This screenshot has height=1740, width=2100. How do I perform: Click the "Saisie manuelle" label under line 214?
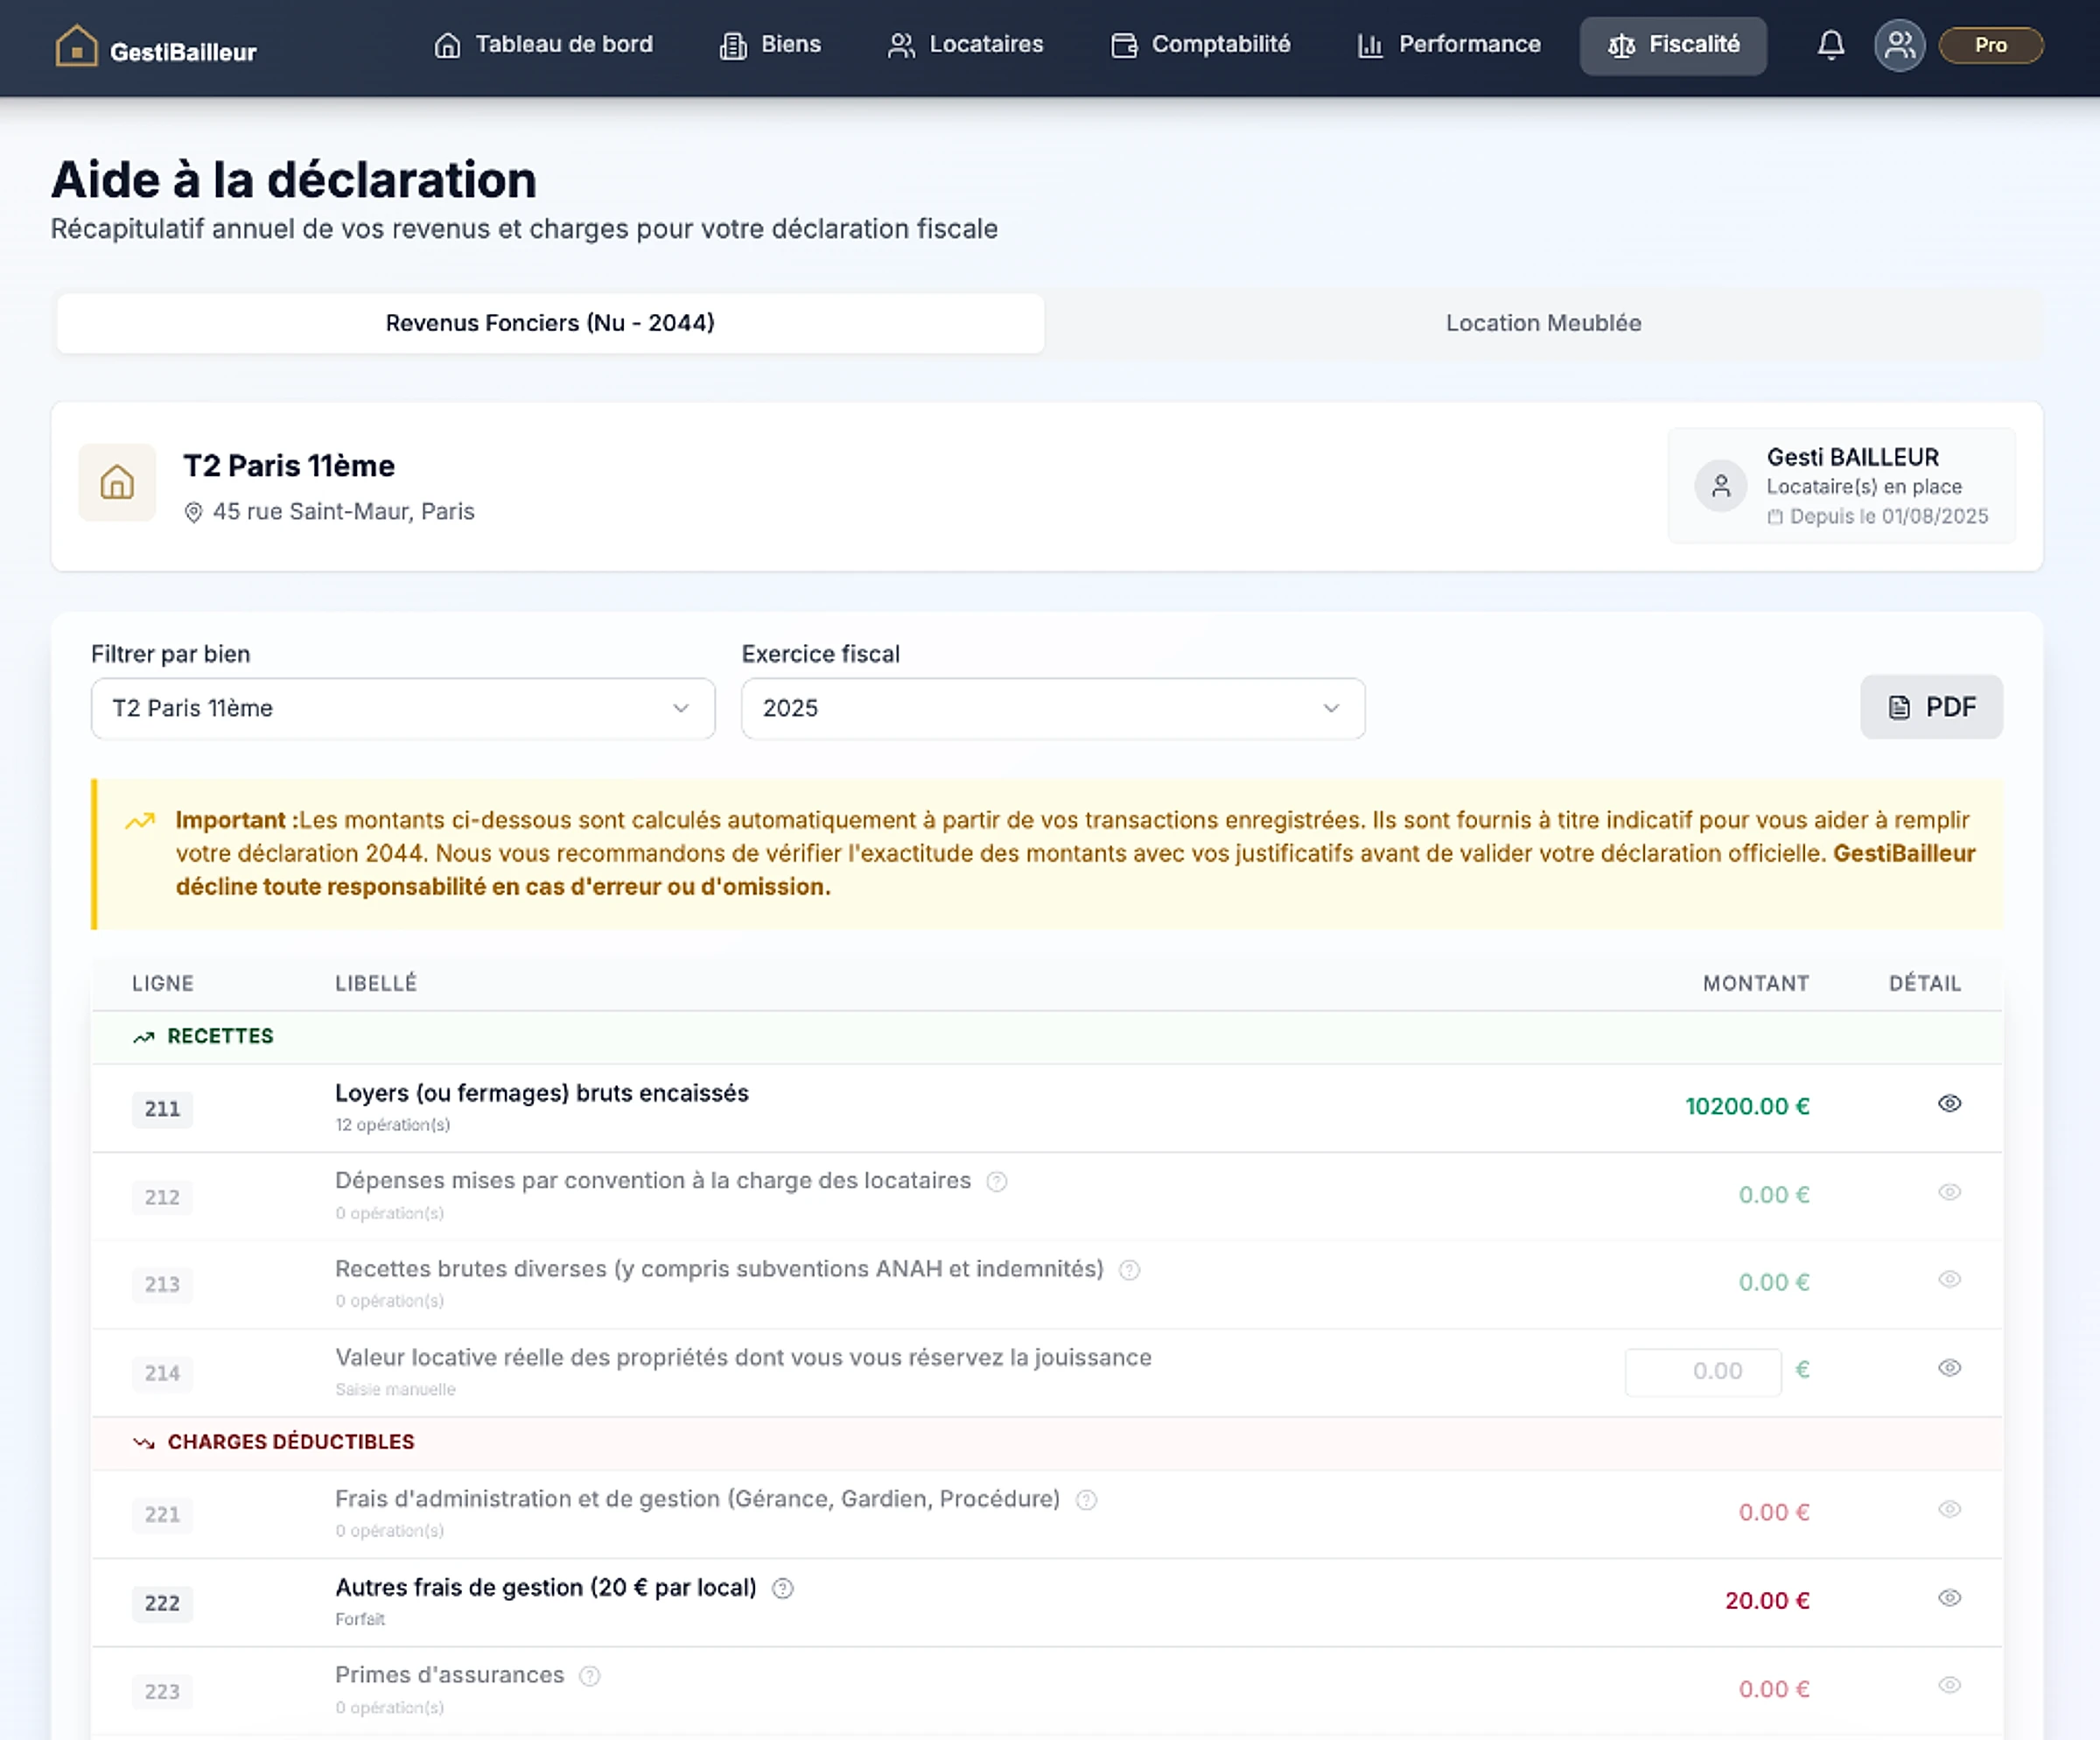pyautogui.click(x=395, y=1390)
